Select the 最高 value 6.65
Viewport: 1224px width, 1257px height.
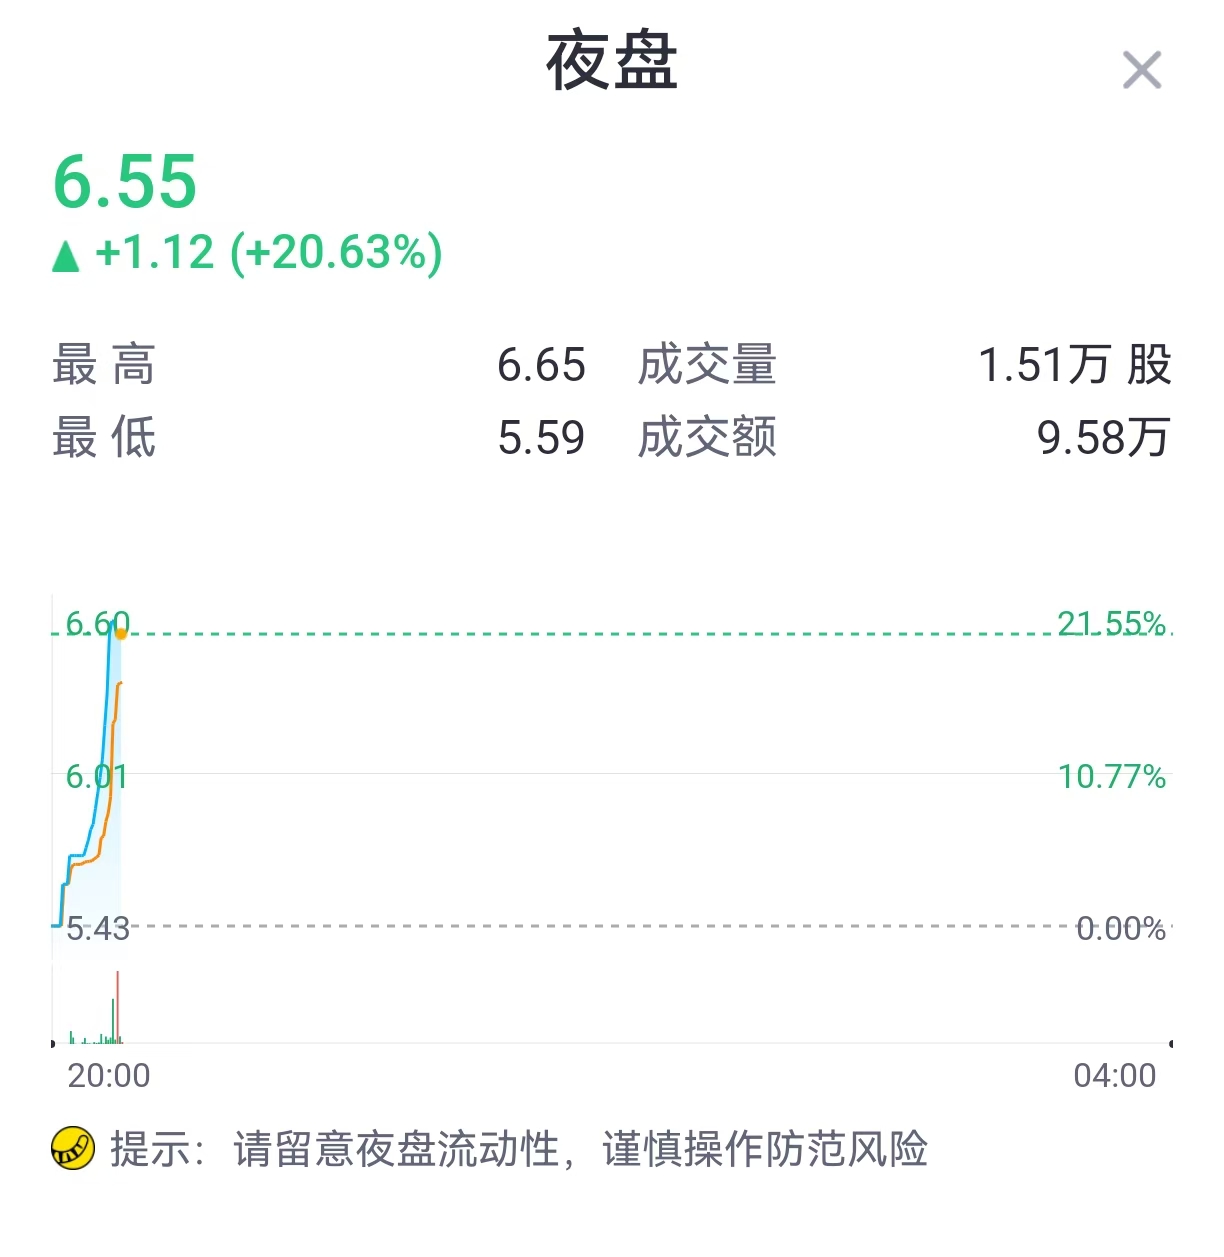541,365
